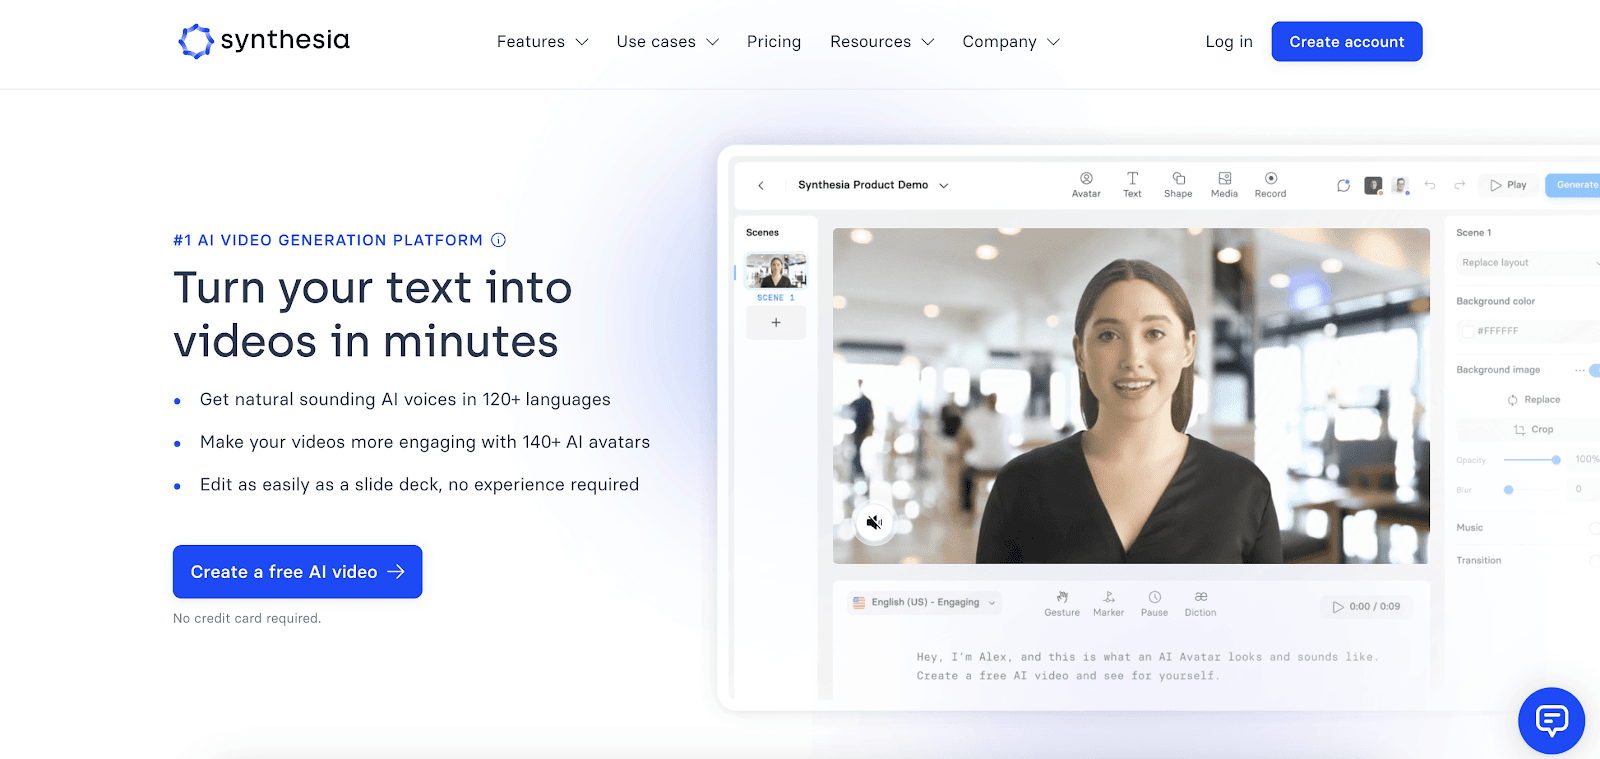Viewport: 1600px width, 759px height.
Task: Click Create account button
Action: (1347, 42)
